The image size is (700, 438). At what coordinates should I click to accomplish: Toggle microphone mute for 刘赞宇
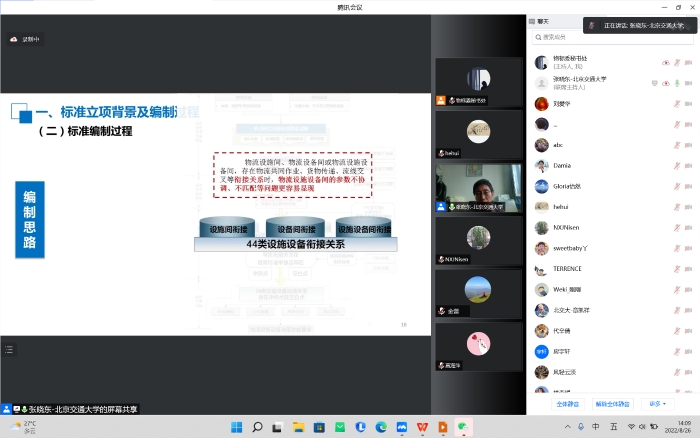pyautogui.click(x=676, y=103)
